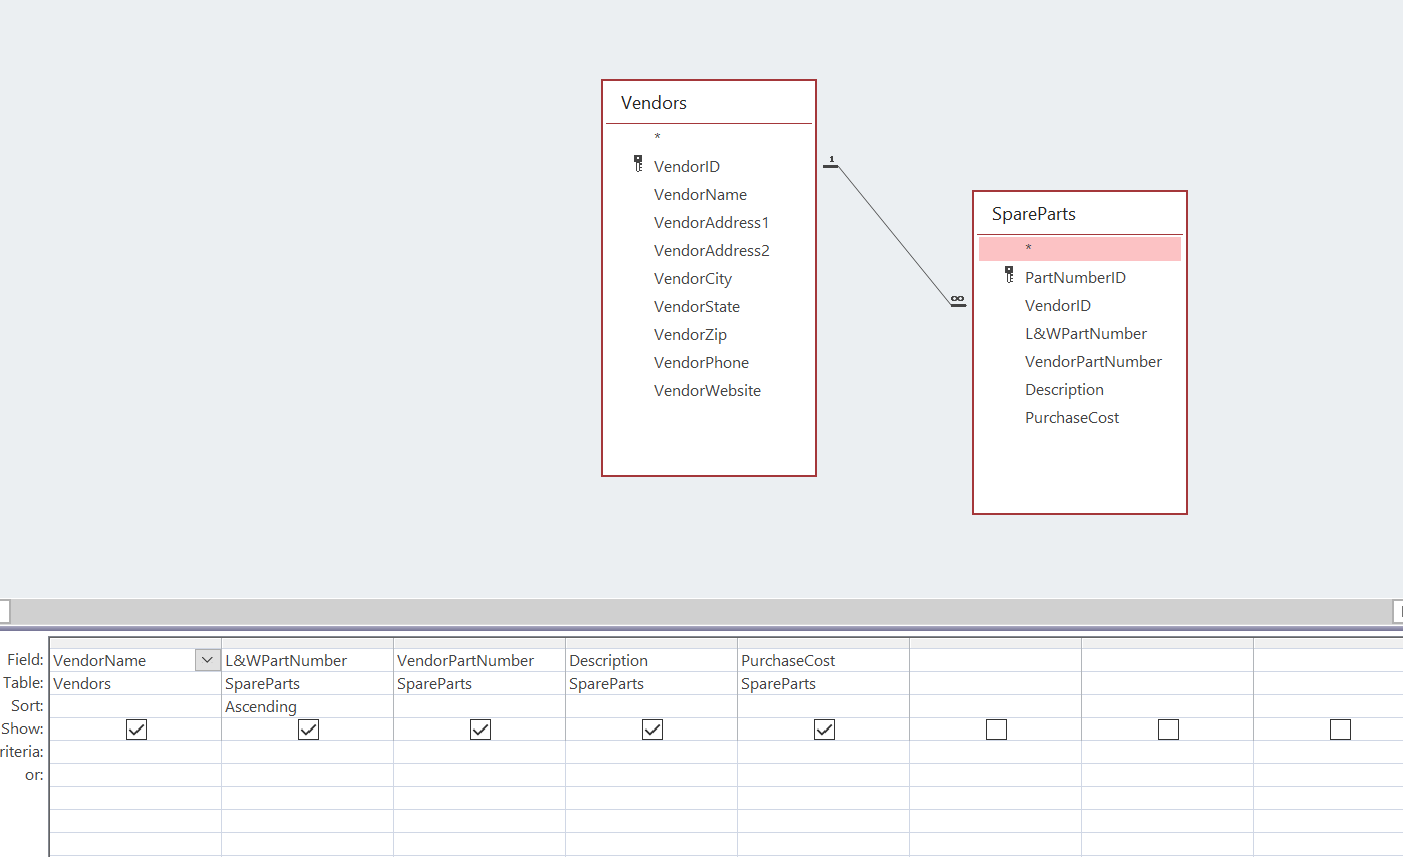
Task: Toggle Show checkbox under PurchaseCost column
Action: pos(825,730)
